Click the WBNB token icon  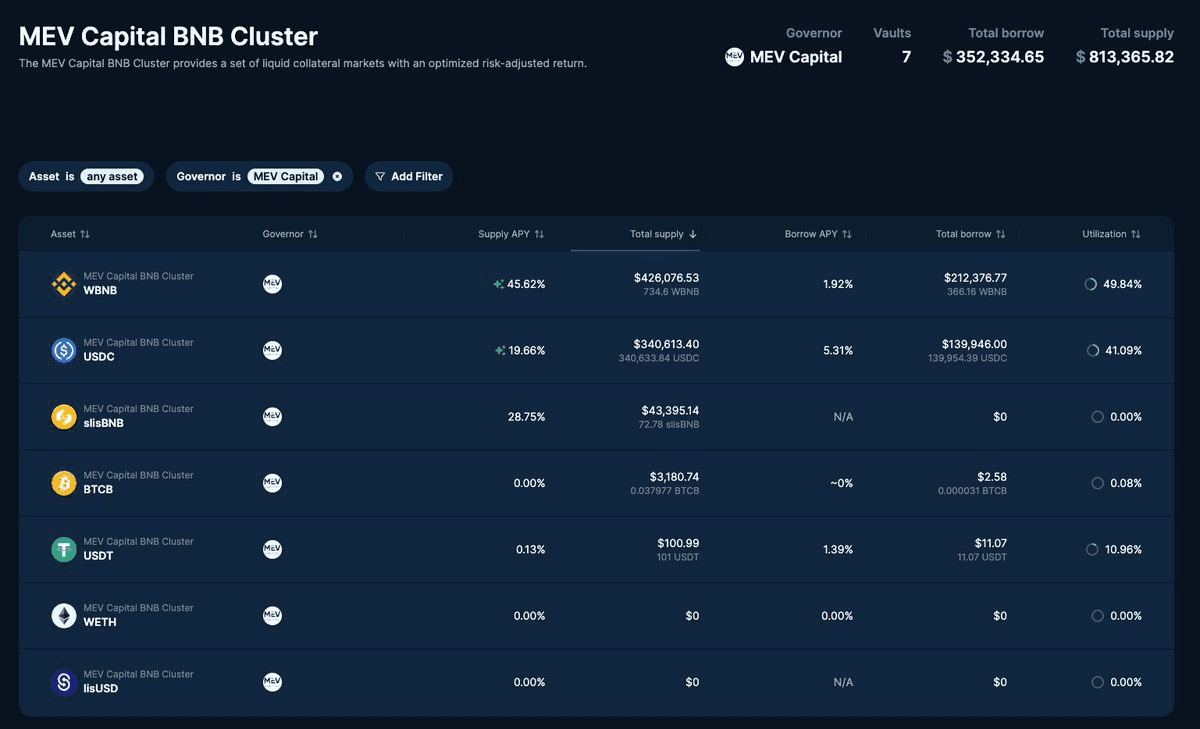[x=63, y=283]
